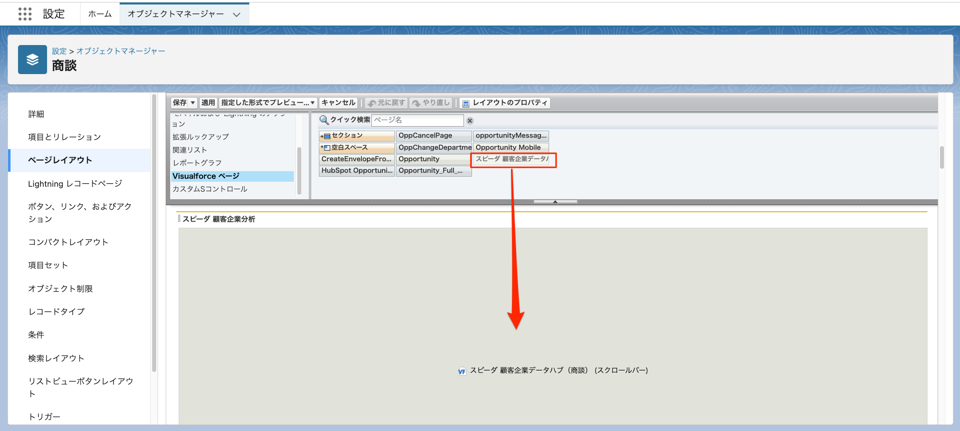Viewport: 960px width, 431px height.
Task: Click the undo 元に戻す button
Action: [x=386, y=103]
